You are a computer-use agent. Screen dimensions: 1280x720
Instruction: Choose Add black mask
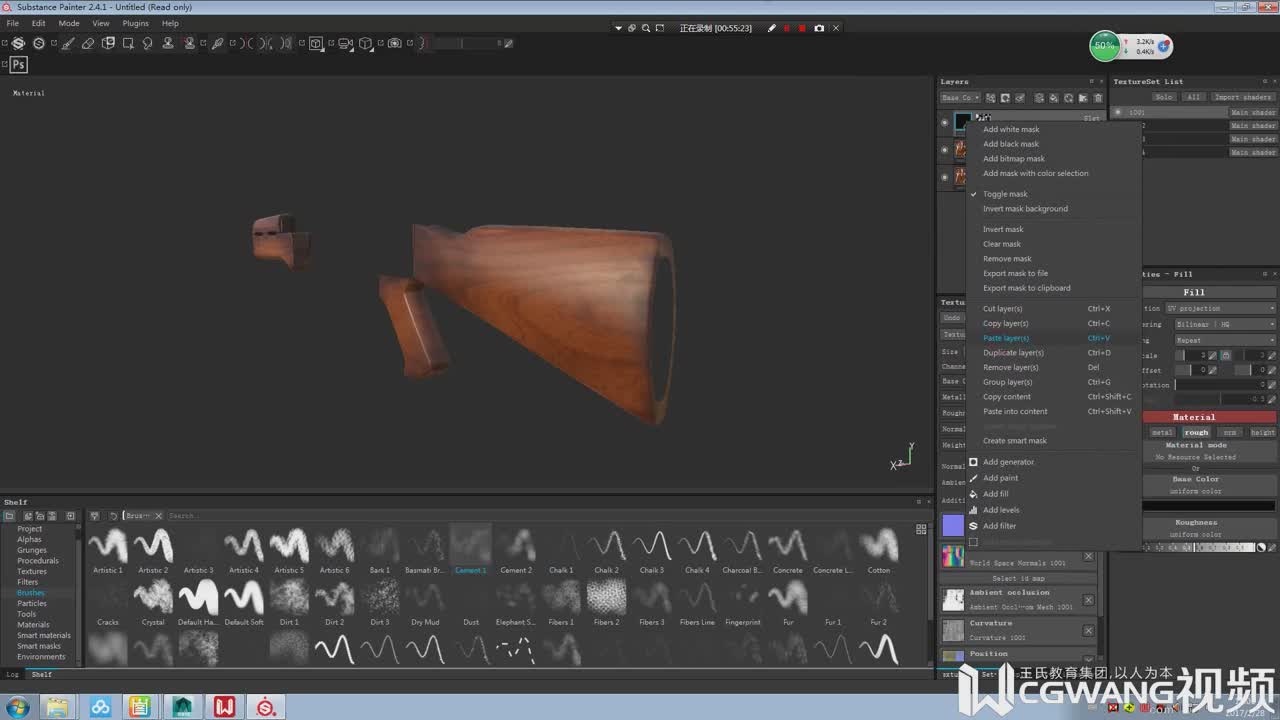click(1011, 144)
